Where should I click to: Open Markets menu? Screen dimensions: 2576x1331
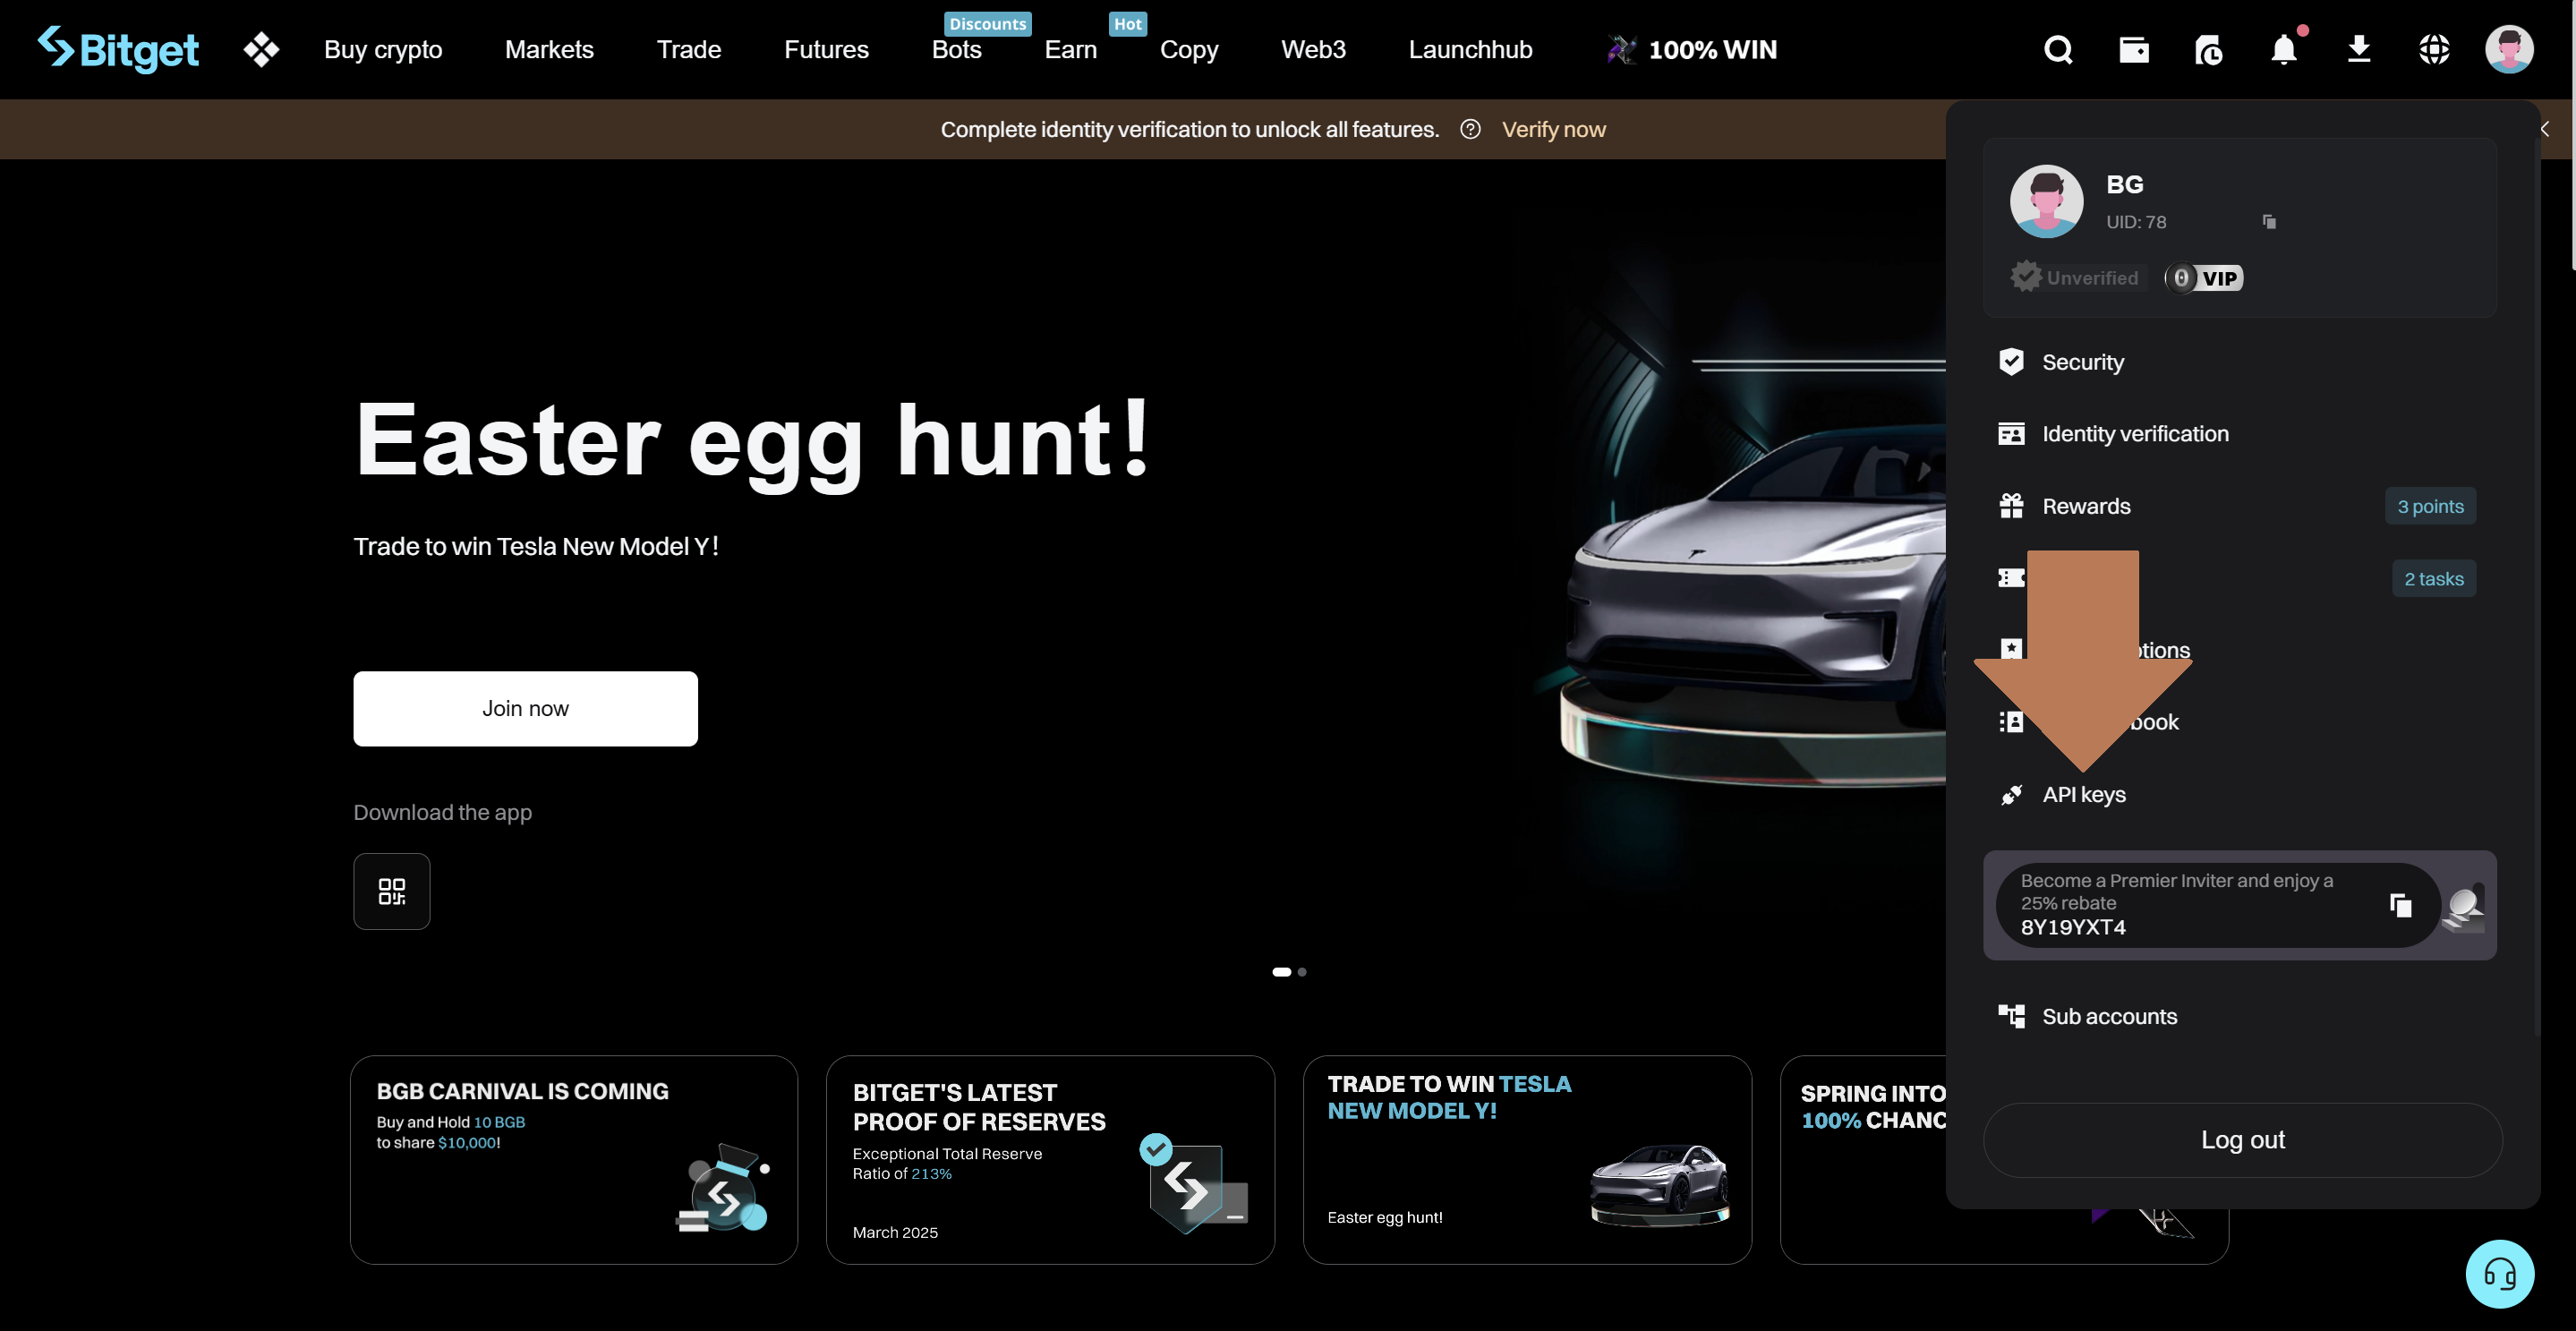coord(549,49)
